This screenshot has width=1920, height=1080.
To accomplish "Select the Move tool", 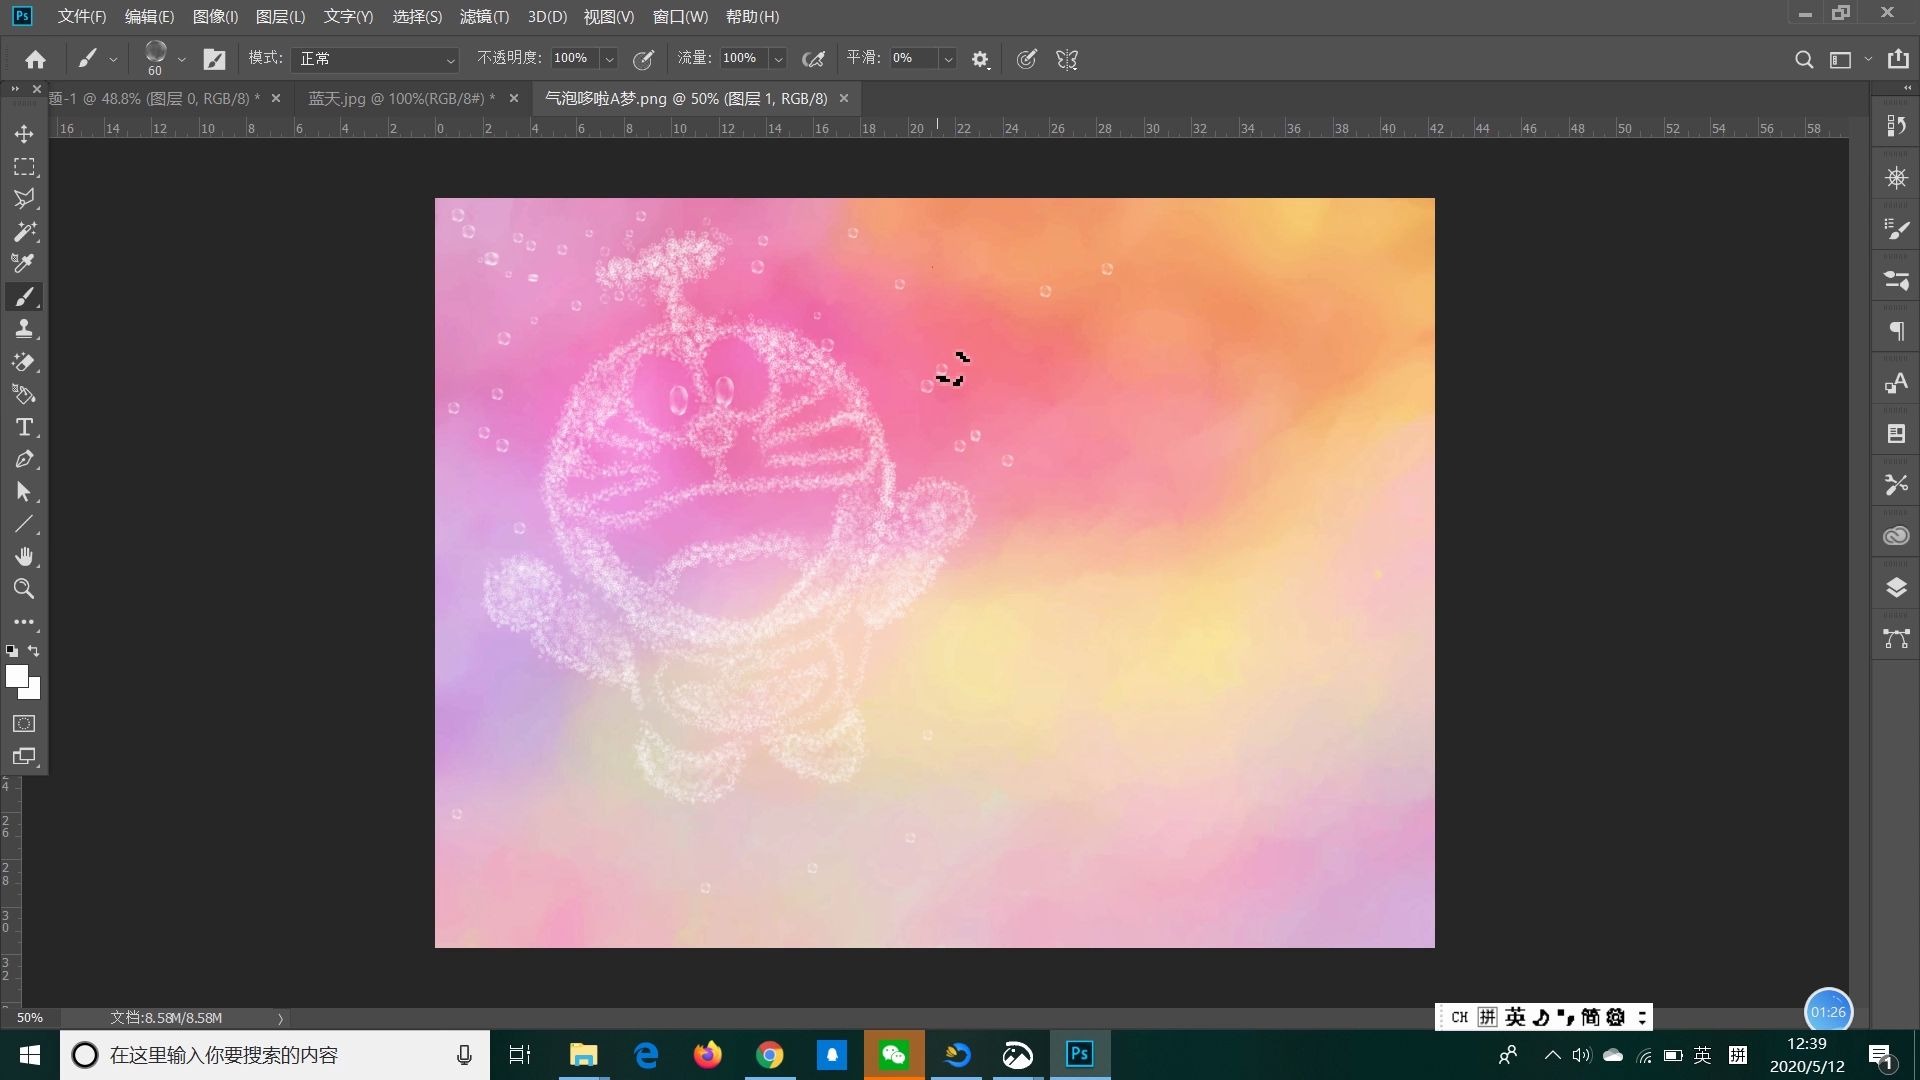I will point(24,134).
